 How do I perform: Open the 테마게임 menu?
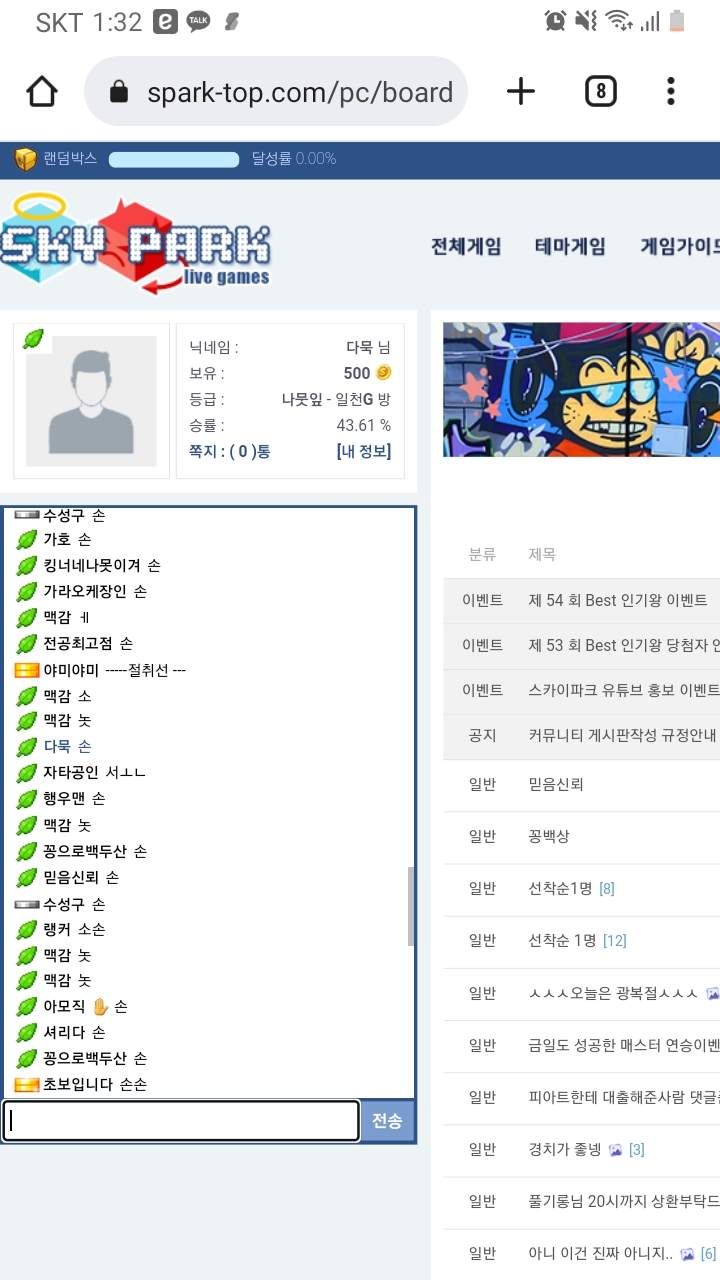(570, 246)
